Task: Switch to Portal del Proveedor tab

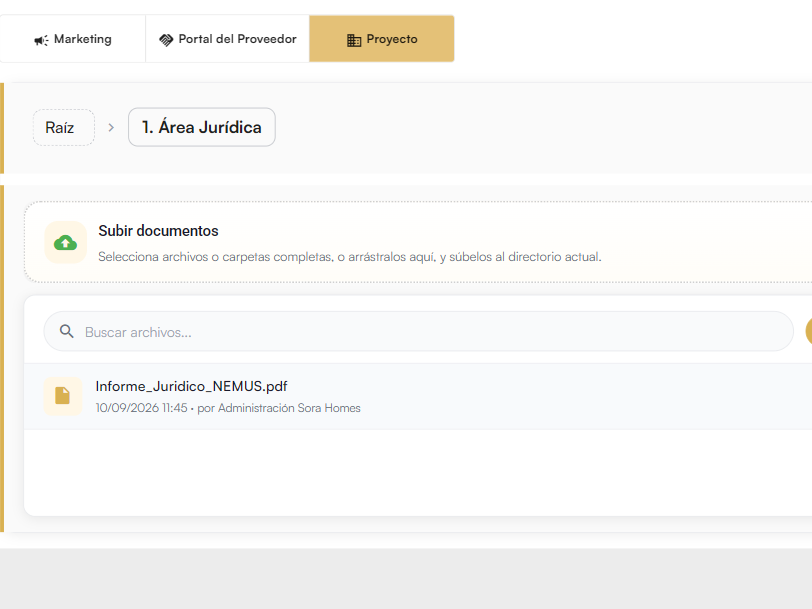Action: pos(227,39)
